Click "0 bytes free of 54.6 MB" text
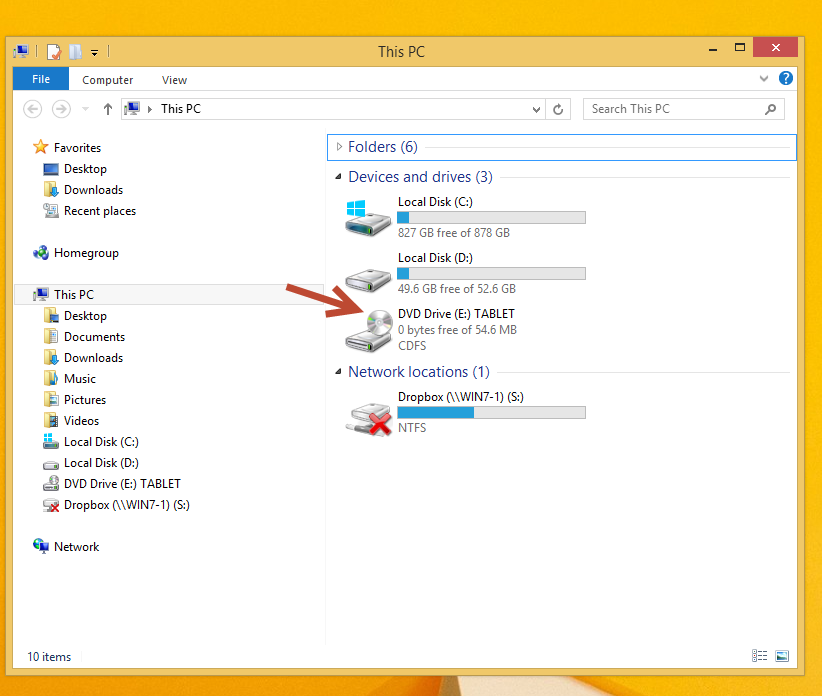Screen dimensions: 822x696 point(457,330)
